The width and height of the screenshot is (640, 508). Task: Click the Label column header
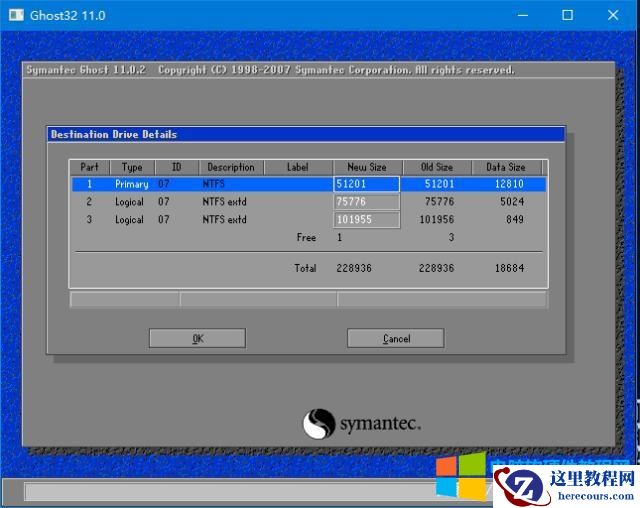pos(298,167)
